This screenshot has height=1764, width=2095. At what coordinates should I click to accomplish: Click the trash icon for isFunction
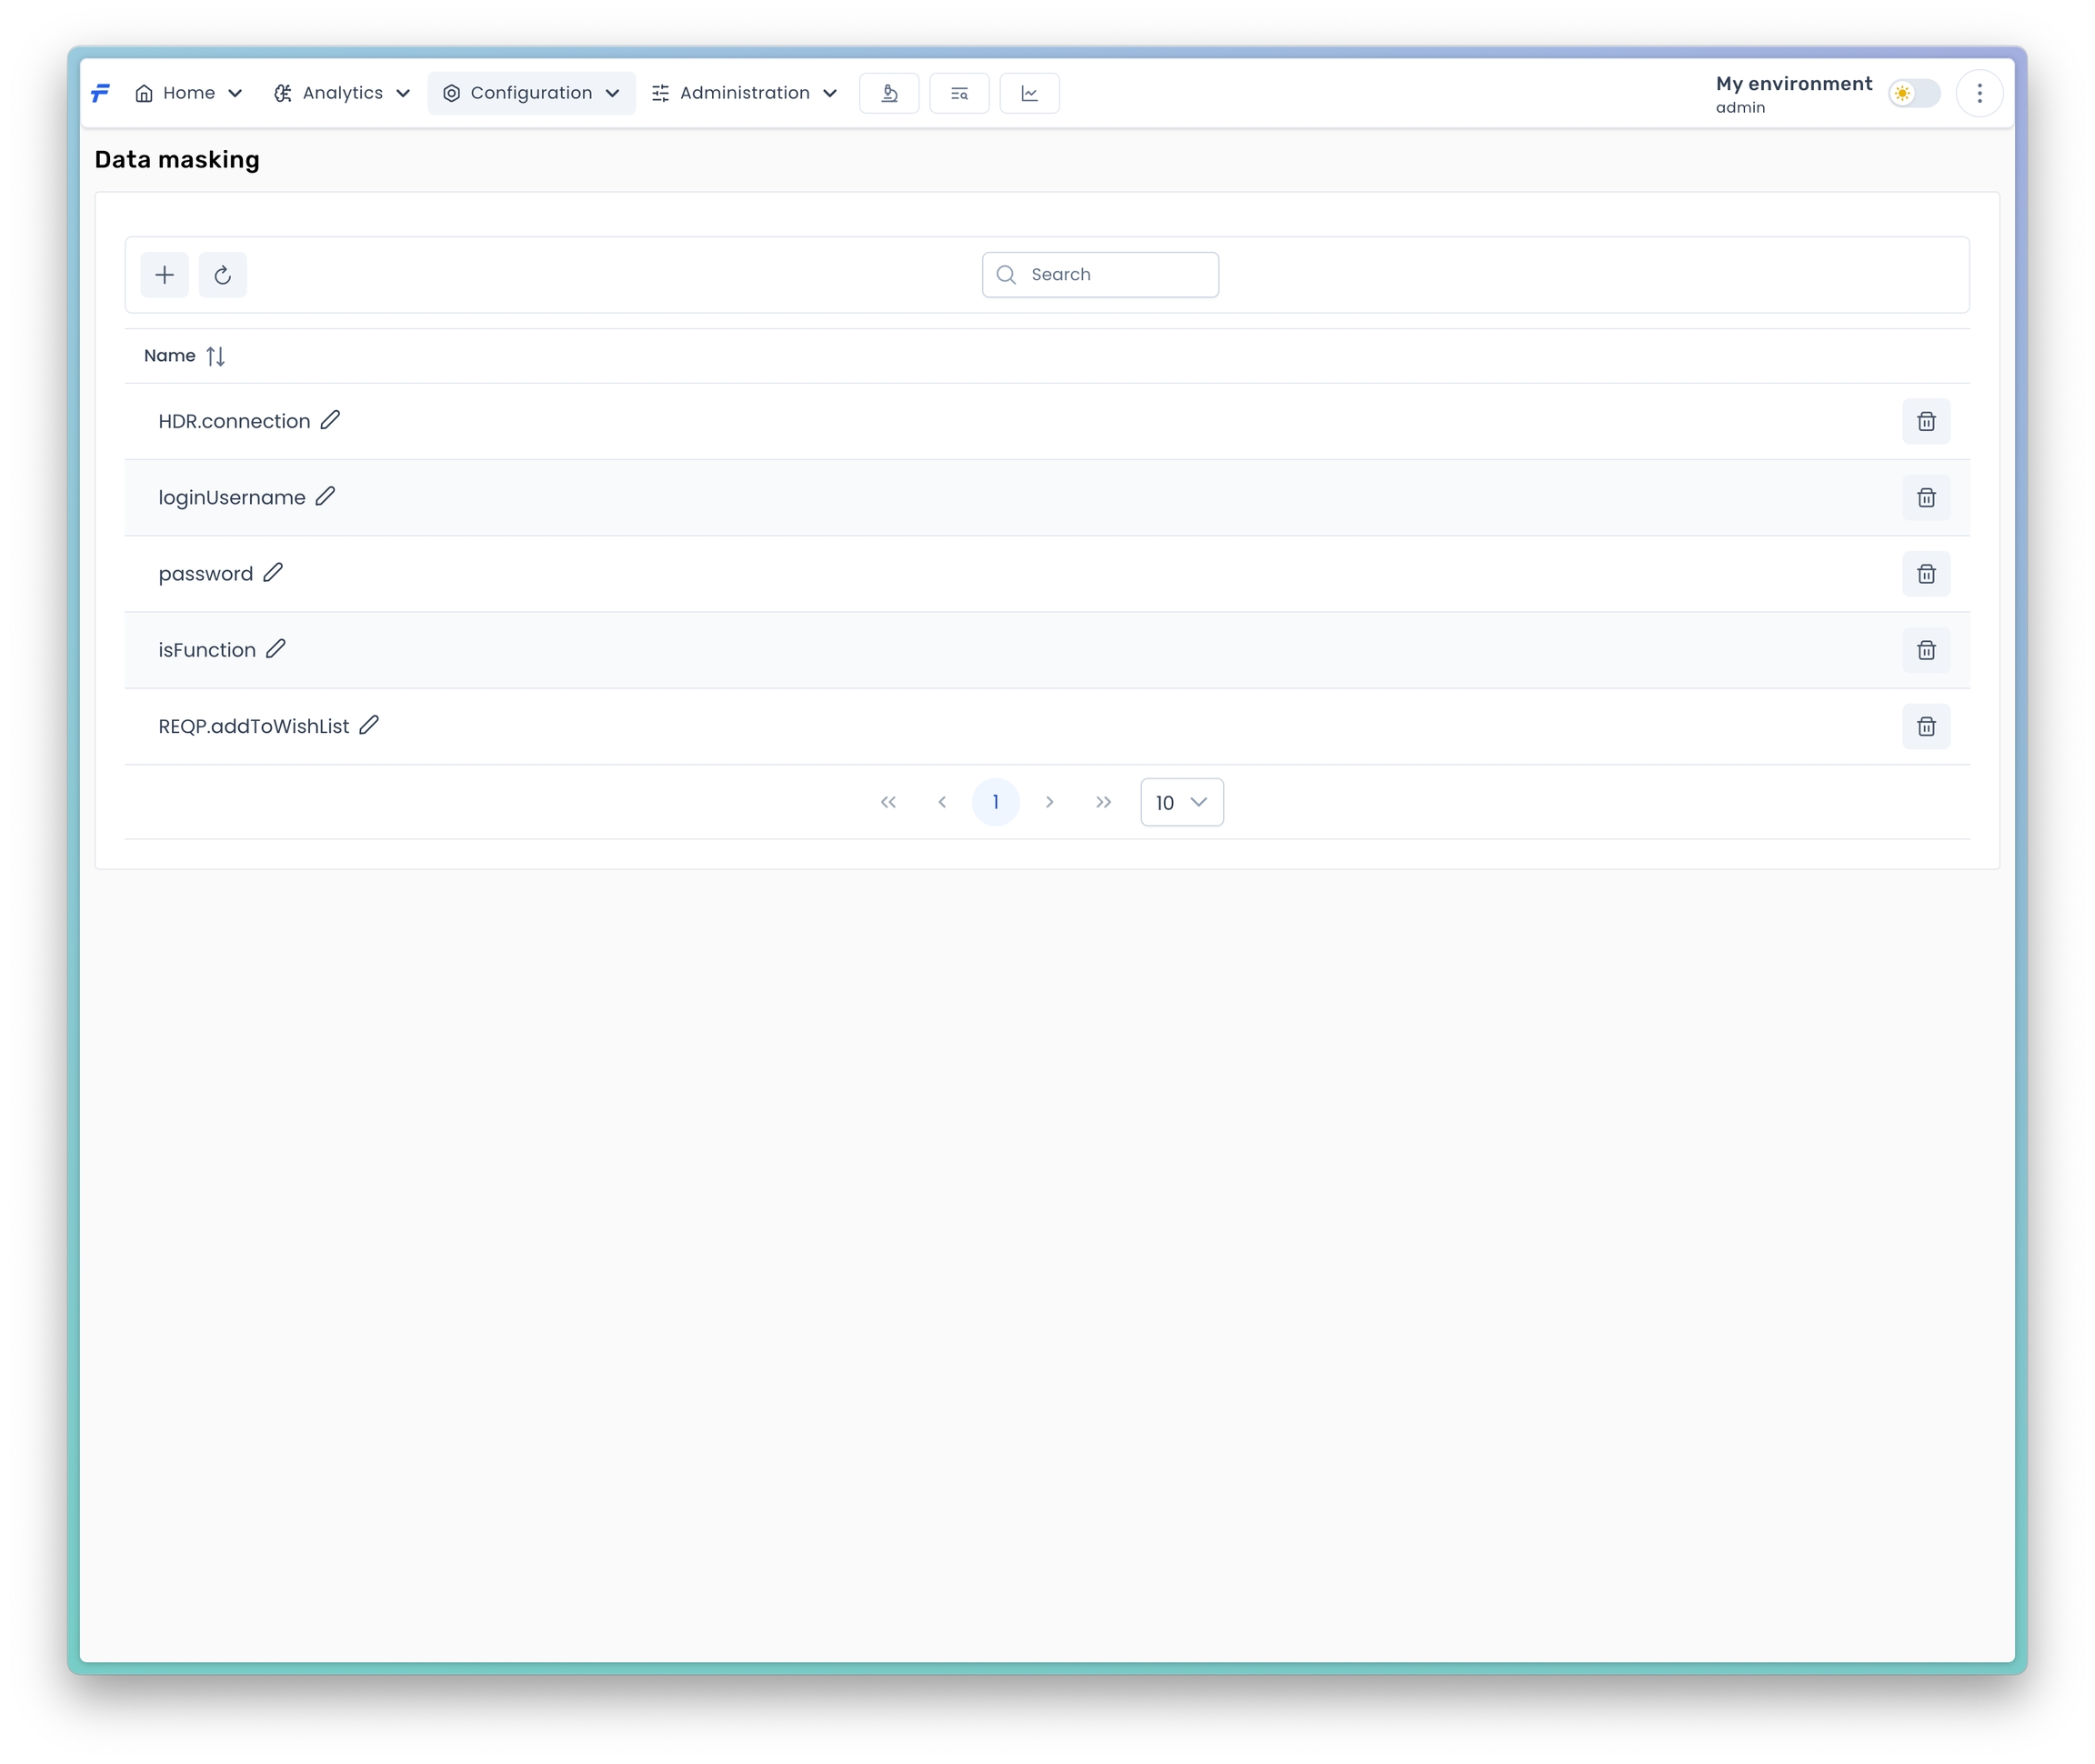point(1925,650)
